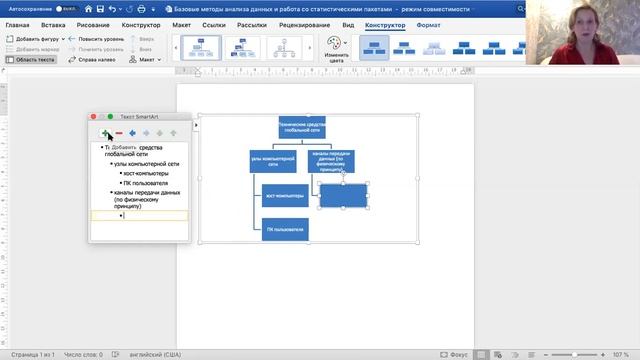The width and height of the screenshot is (640, 360).
Task: Click the 'узлы компьютерной сети' bullet text
Action: coord(146,164)
